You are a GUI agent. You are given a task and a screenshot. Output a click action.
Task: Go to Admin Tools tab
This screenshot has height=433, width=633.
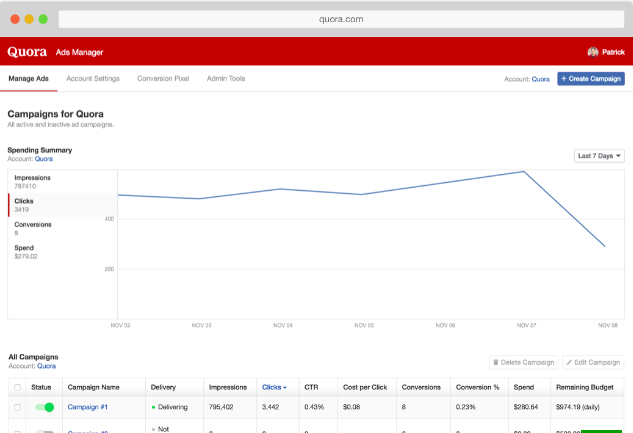pos(226,79)
